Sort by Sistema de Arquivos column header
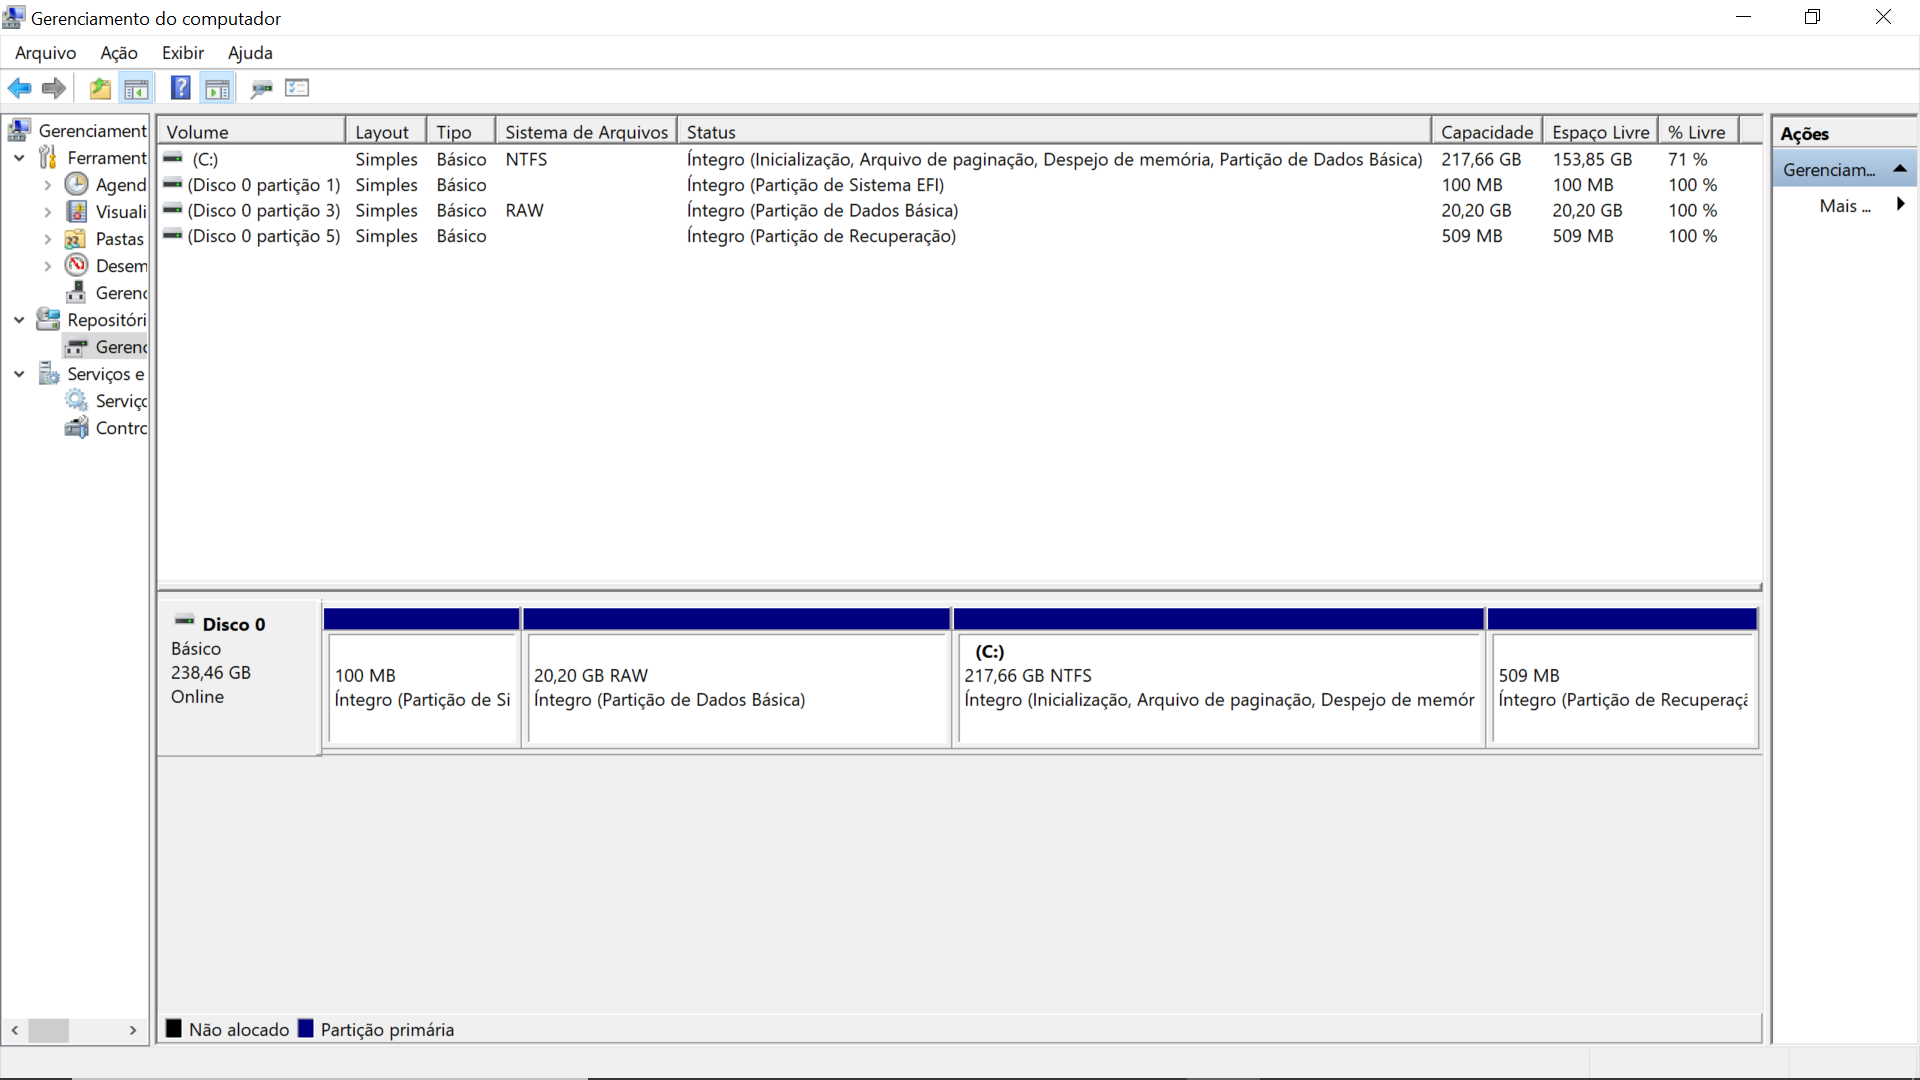Viewport: 1920px width, 1080px height. coord(586,132)
